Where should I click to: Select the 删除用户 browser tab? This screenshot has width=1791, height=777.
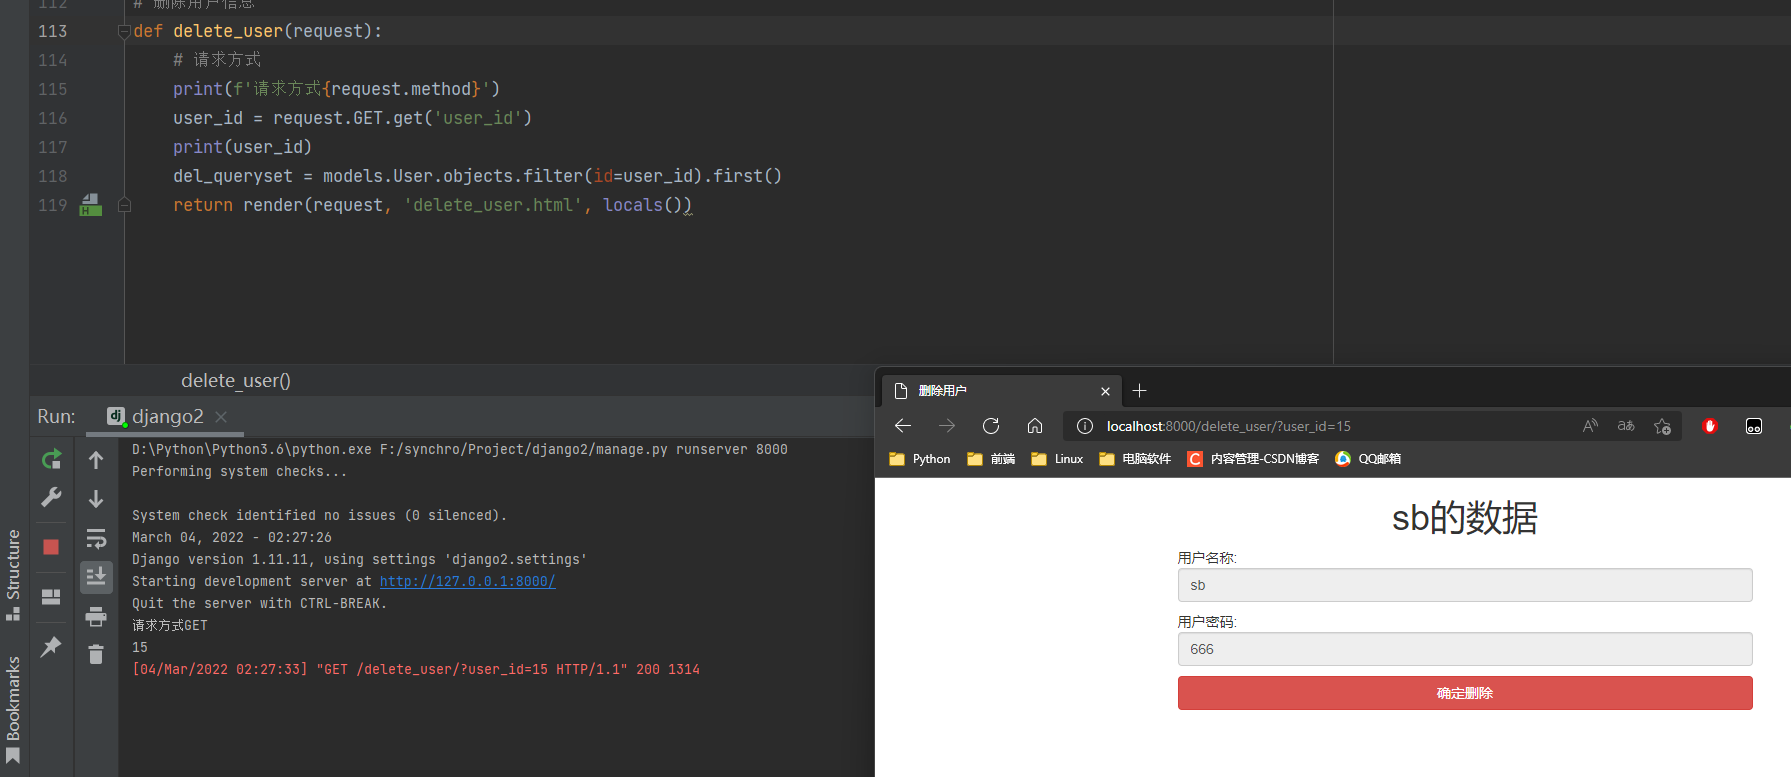1000,391
